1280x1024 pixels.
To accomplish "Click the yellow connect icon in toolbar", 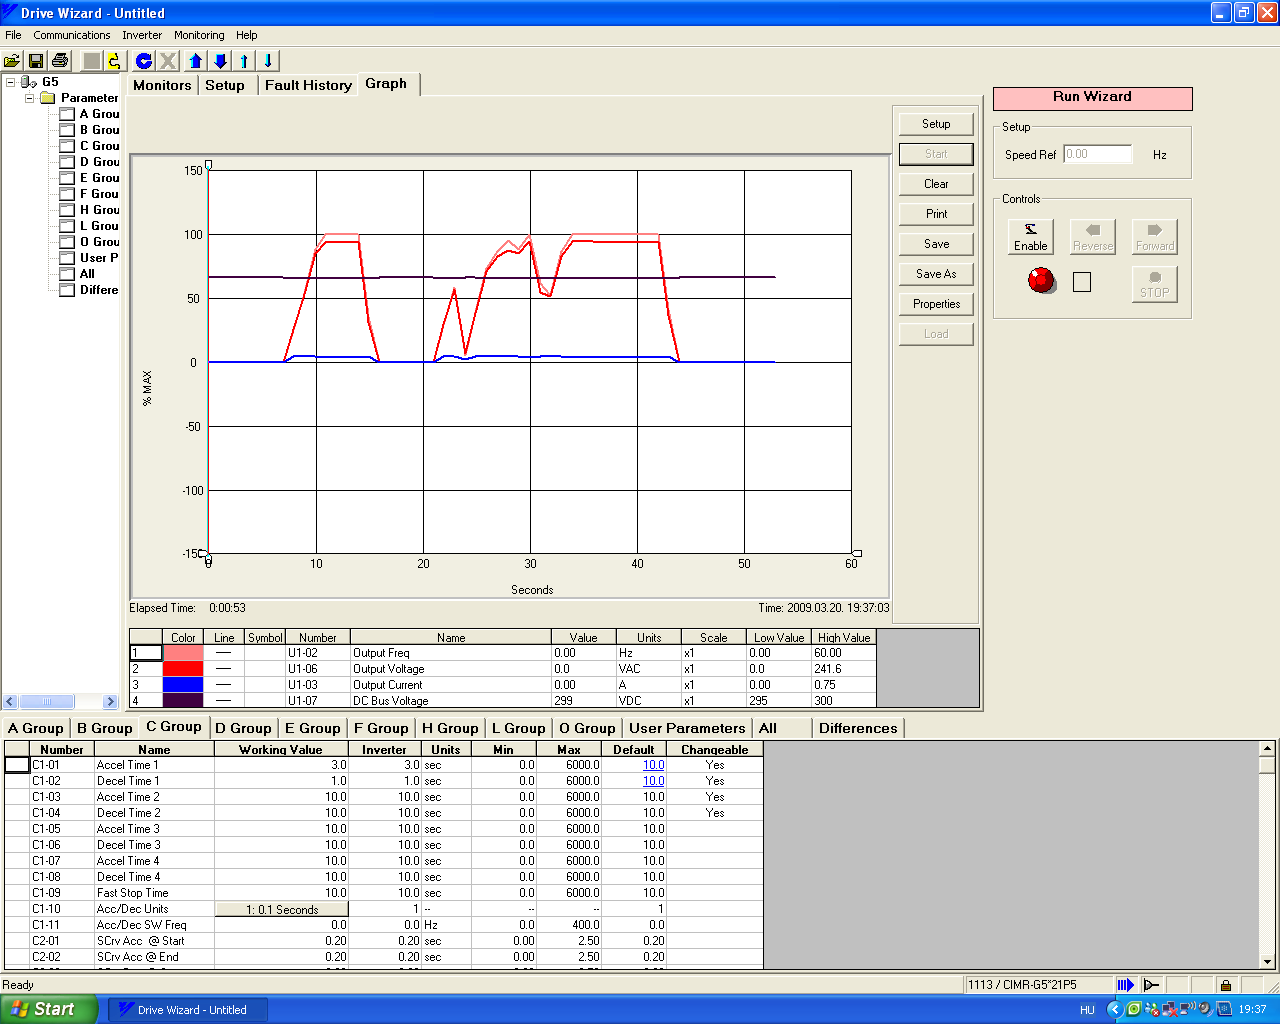I will coord(114,61).
